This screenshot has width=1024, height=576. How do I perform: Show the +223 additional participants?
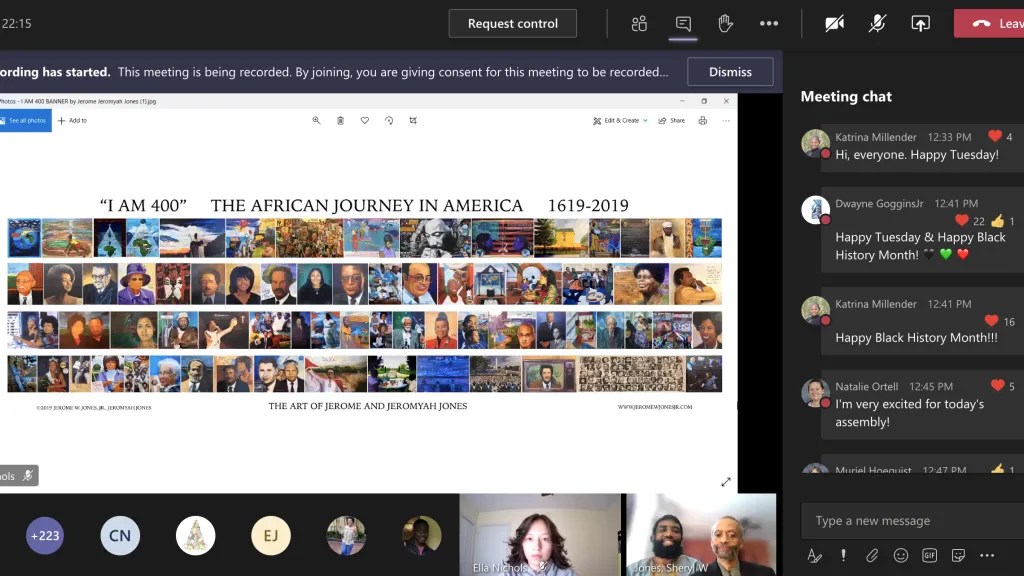44,536
